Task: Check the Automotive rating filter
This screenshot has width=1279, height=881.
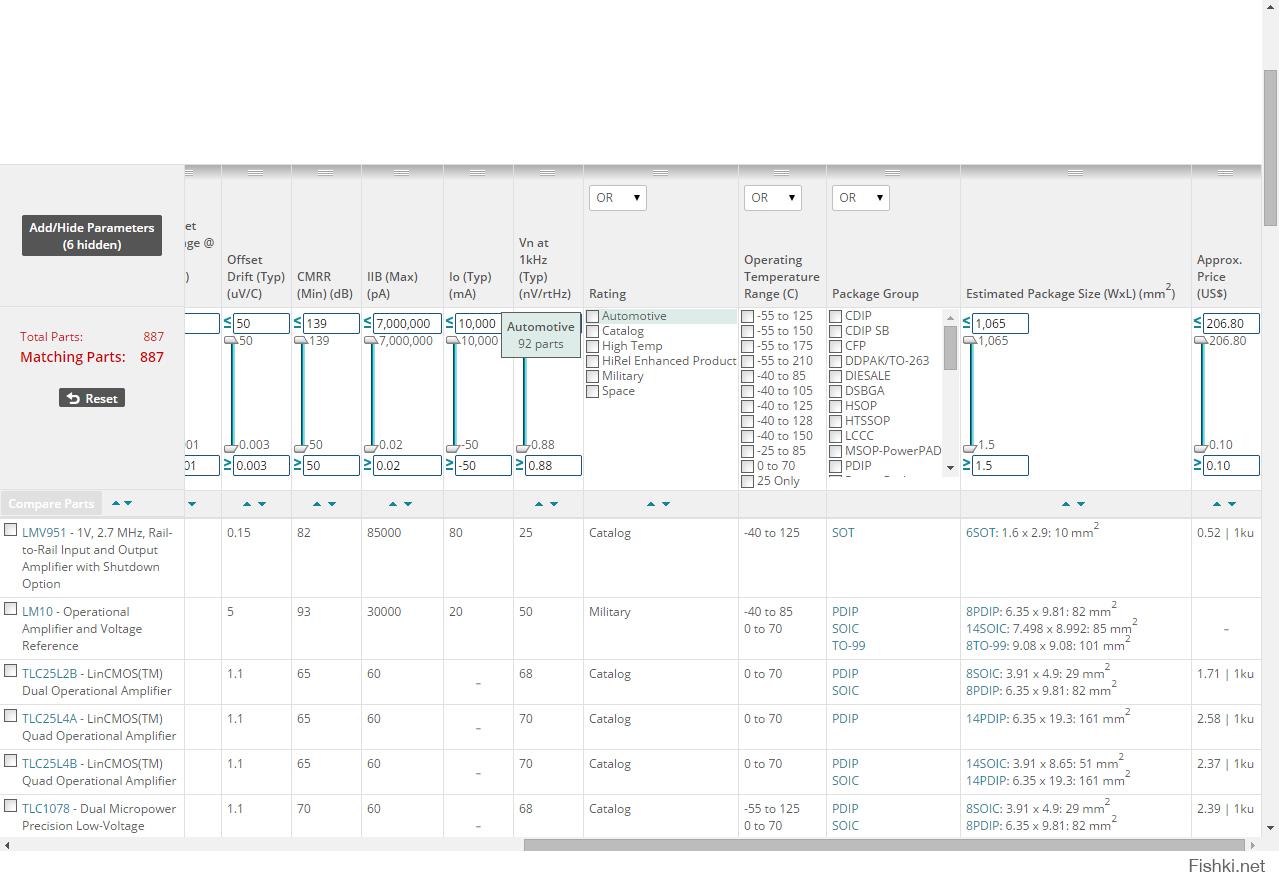Action: [593, 316]
